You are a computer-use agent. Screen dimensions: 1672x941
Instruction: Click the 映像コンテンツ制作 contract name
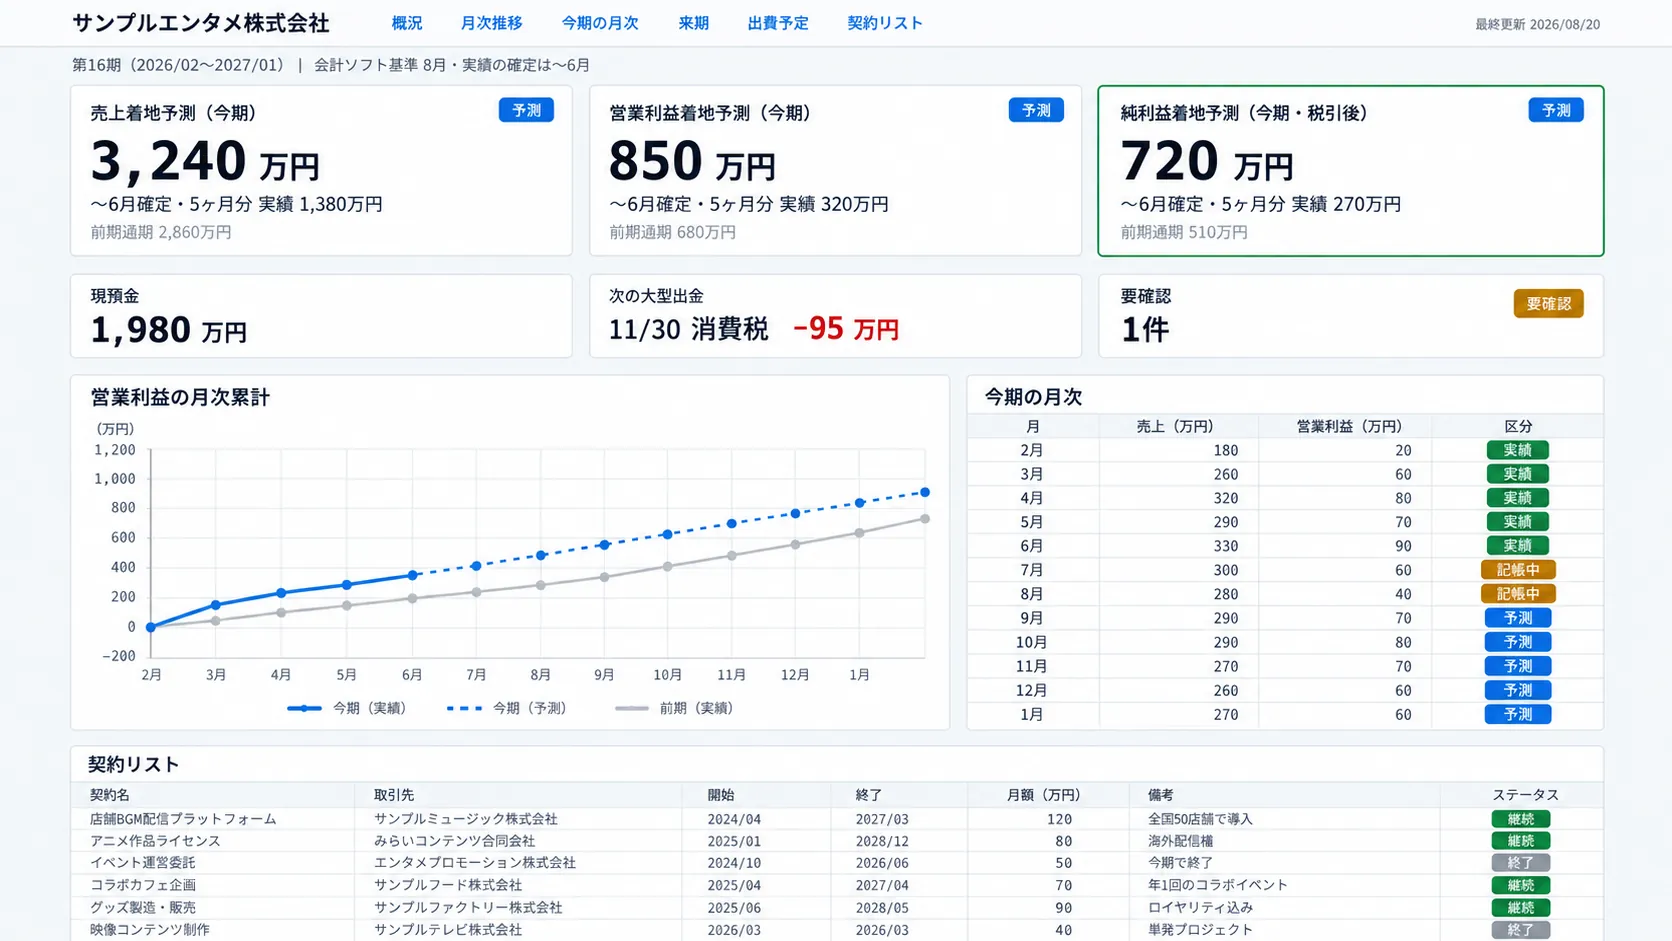[x=150, y=930]
